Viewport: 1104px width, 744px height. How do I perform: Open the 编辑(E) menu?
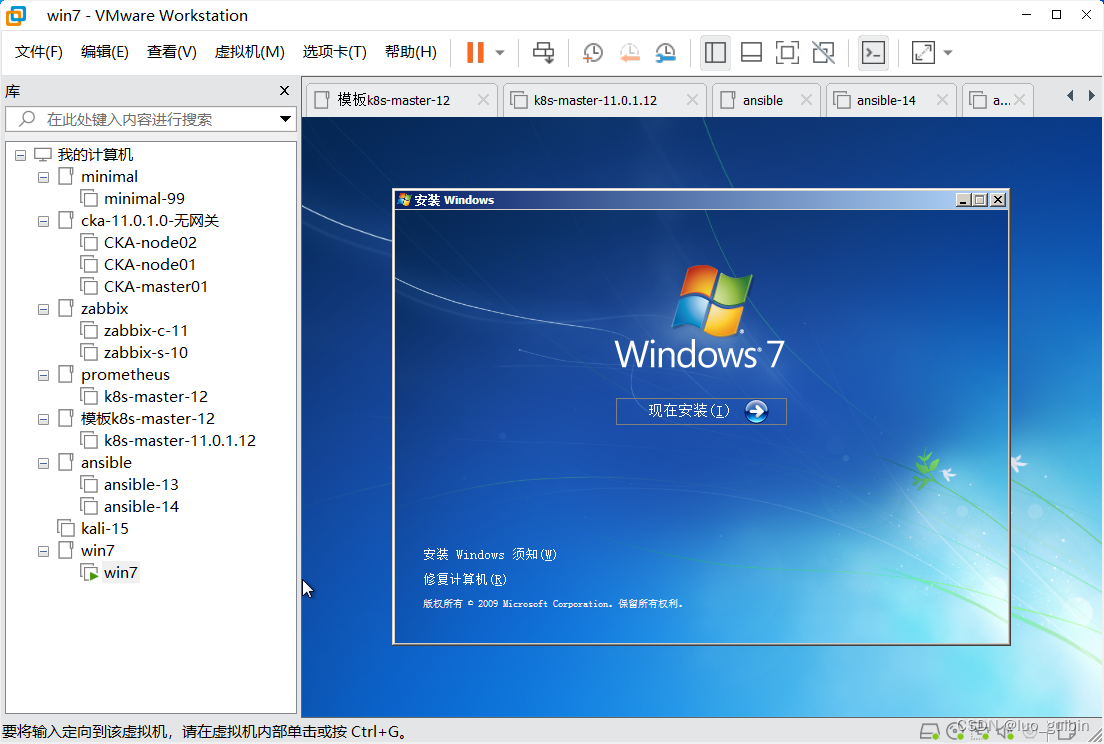pos(105,52)
